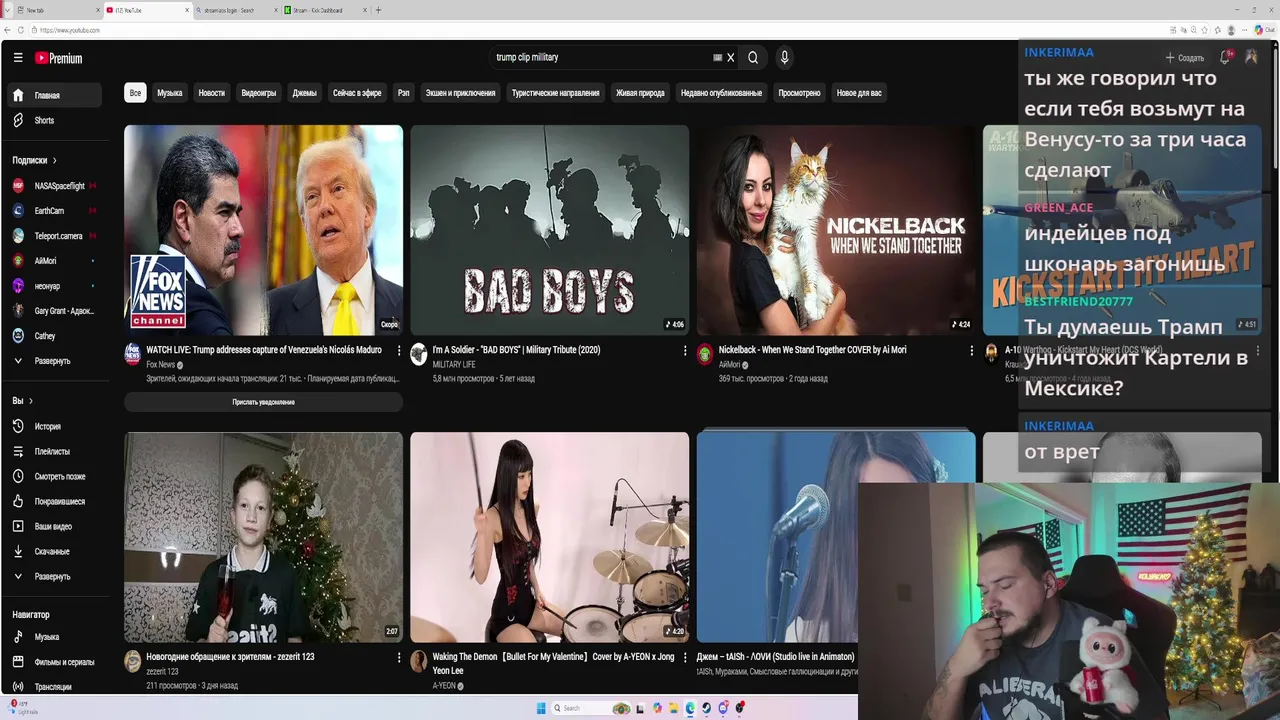Open notifications bell
The height and width of the screenshot is (720, 1280).
coord(1225,58)
